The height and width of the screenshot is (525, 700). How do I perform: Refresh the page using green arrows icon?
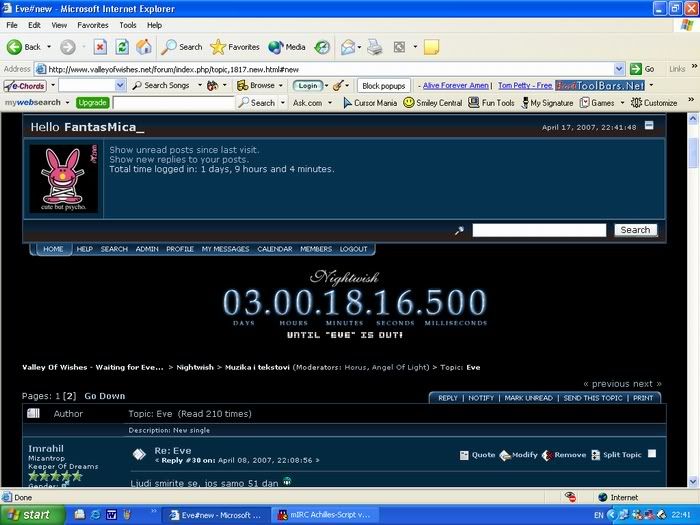tap(122, 47)
